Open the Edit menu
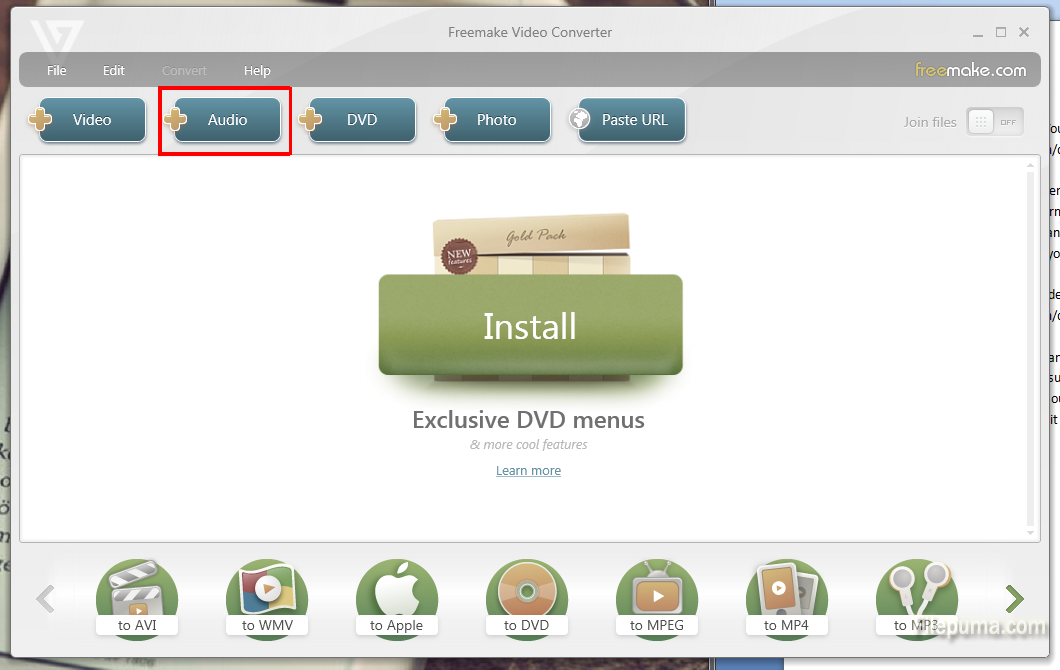This screenshot has height=670, width=1060. click(x=114, y=71)
